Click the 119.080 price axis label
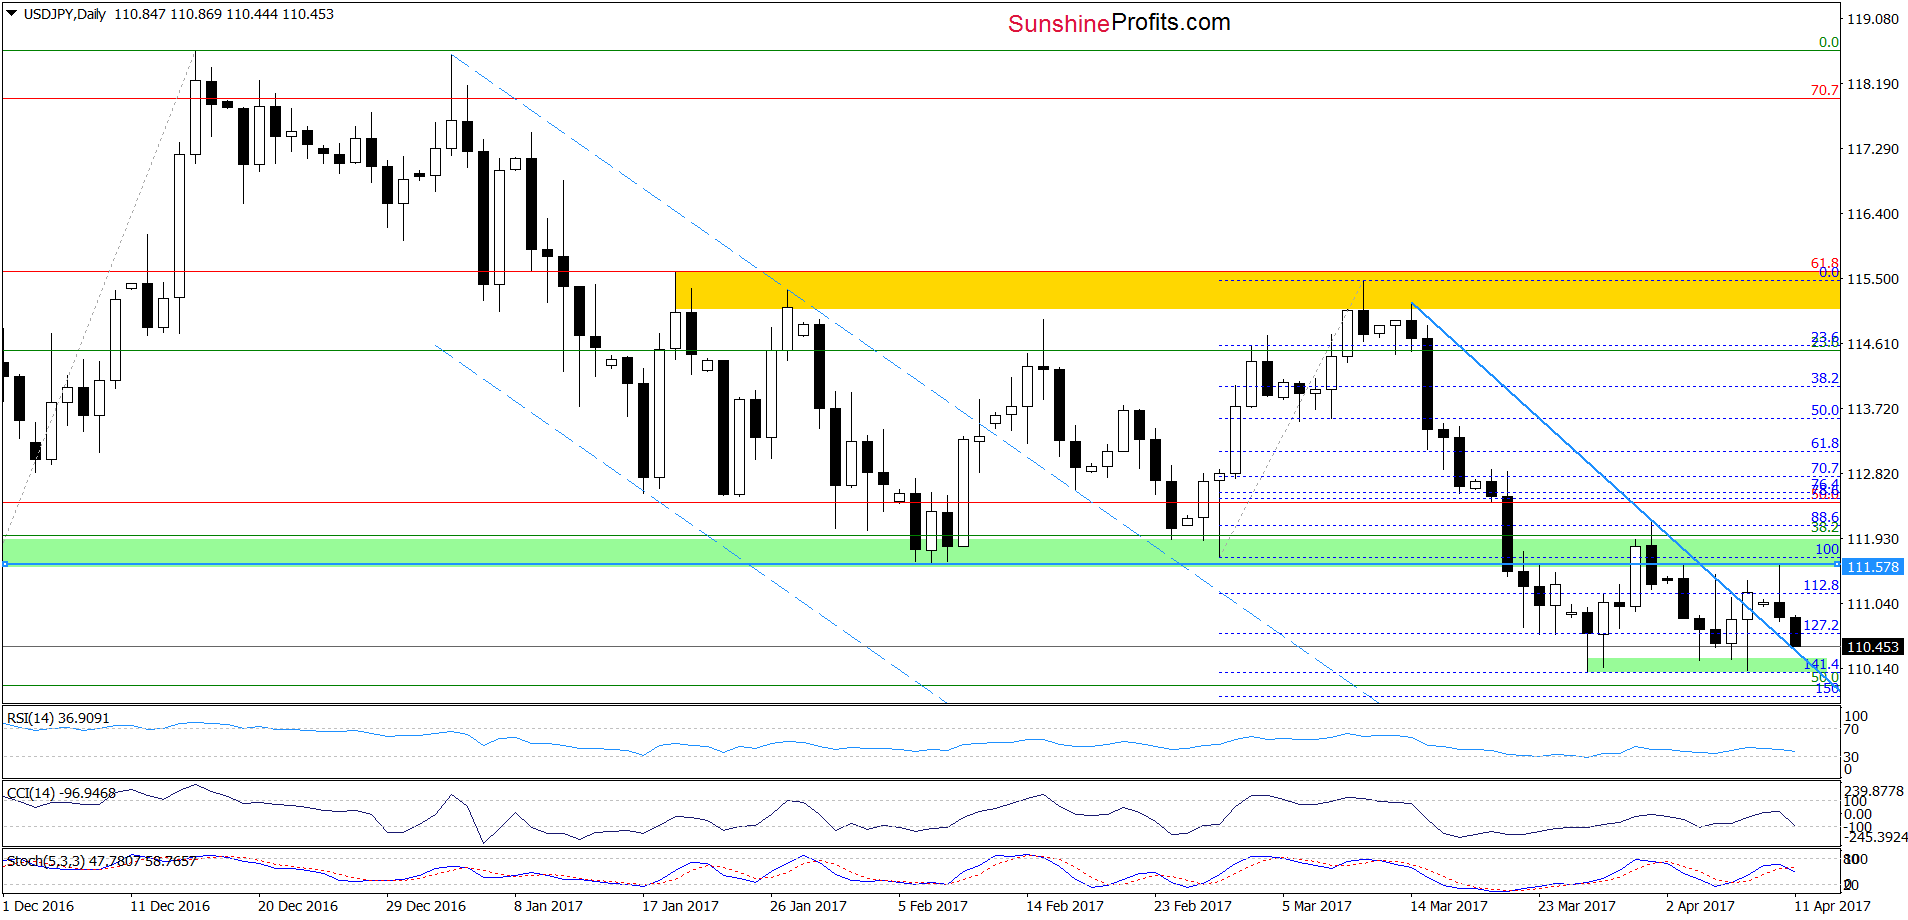Image resolution: width=1908 pixels, height=920 pixels. (x=1872, y=19)
